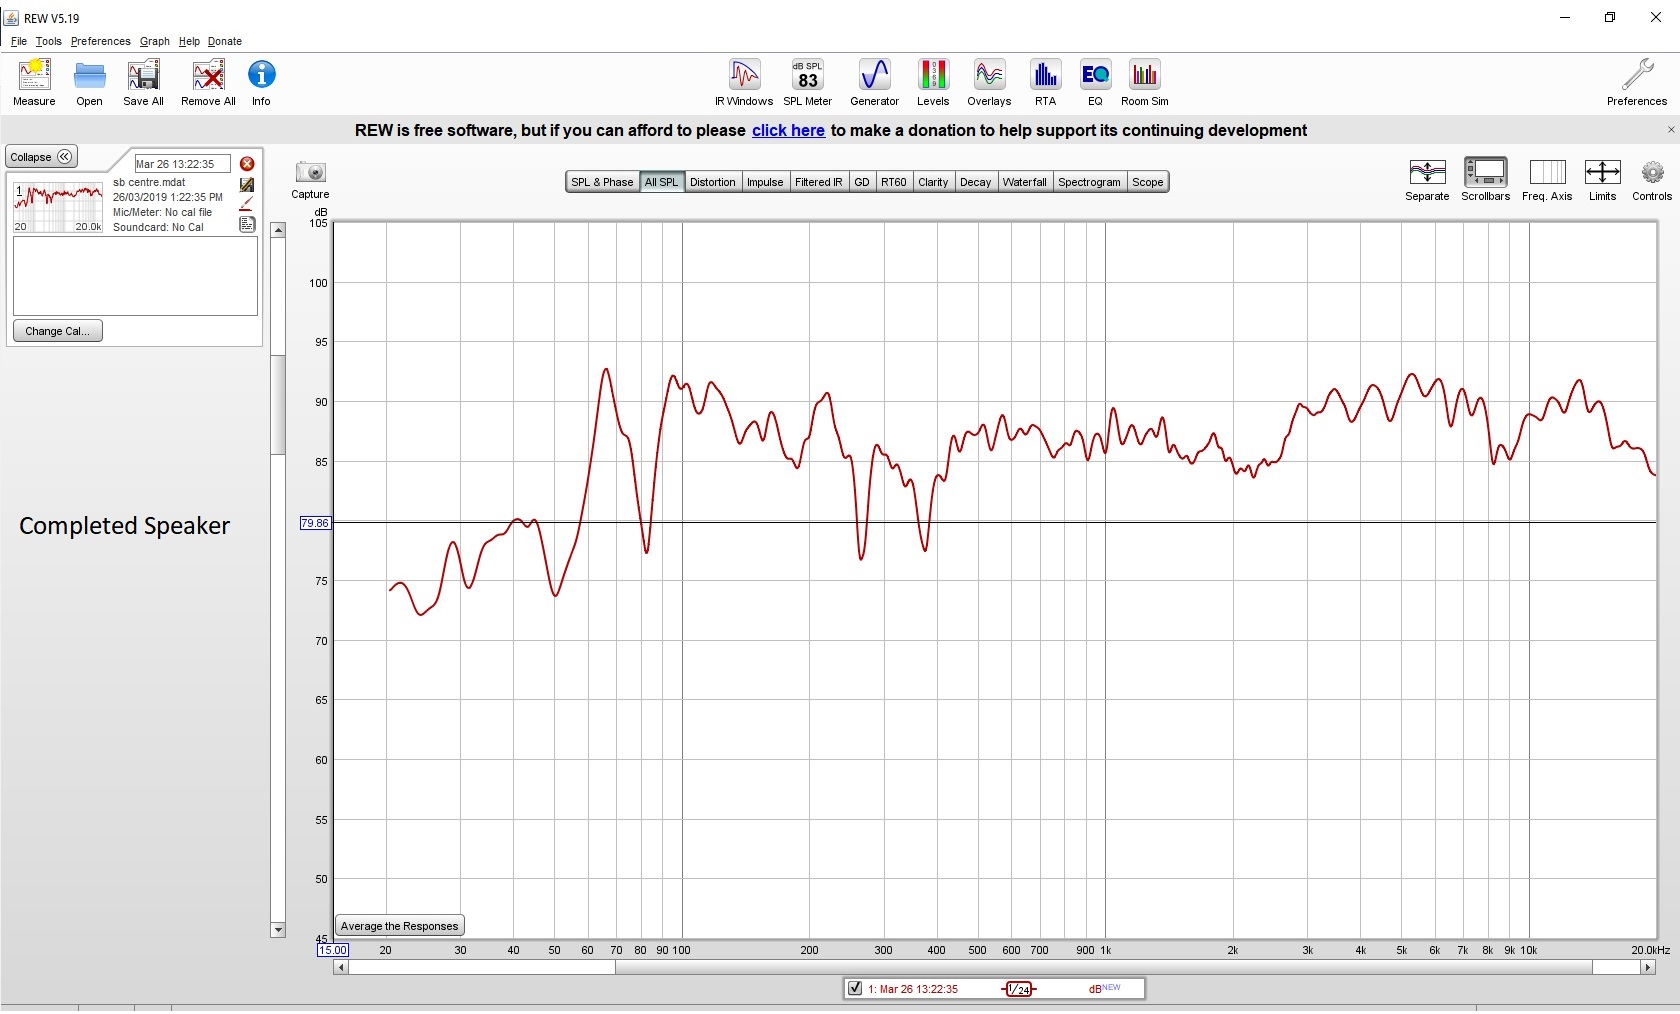This screenshot has height=1014, width=1680.
Task: Switch to Impulse tab
Action: click(765, 182)
